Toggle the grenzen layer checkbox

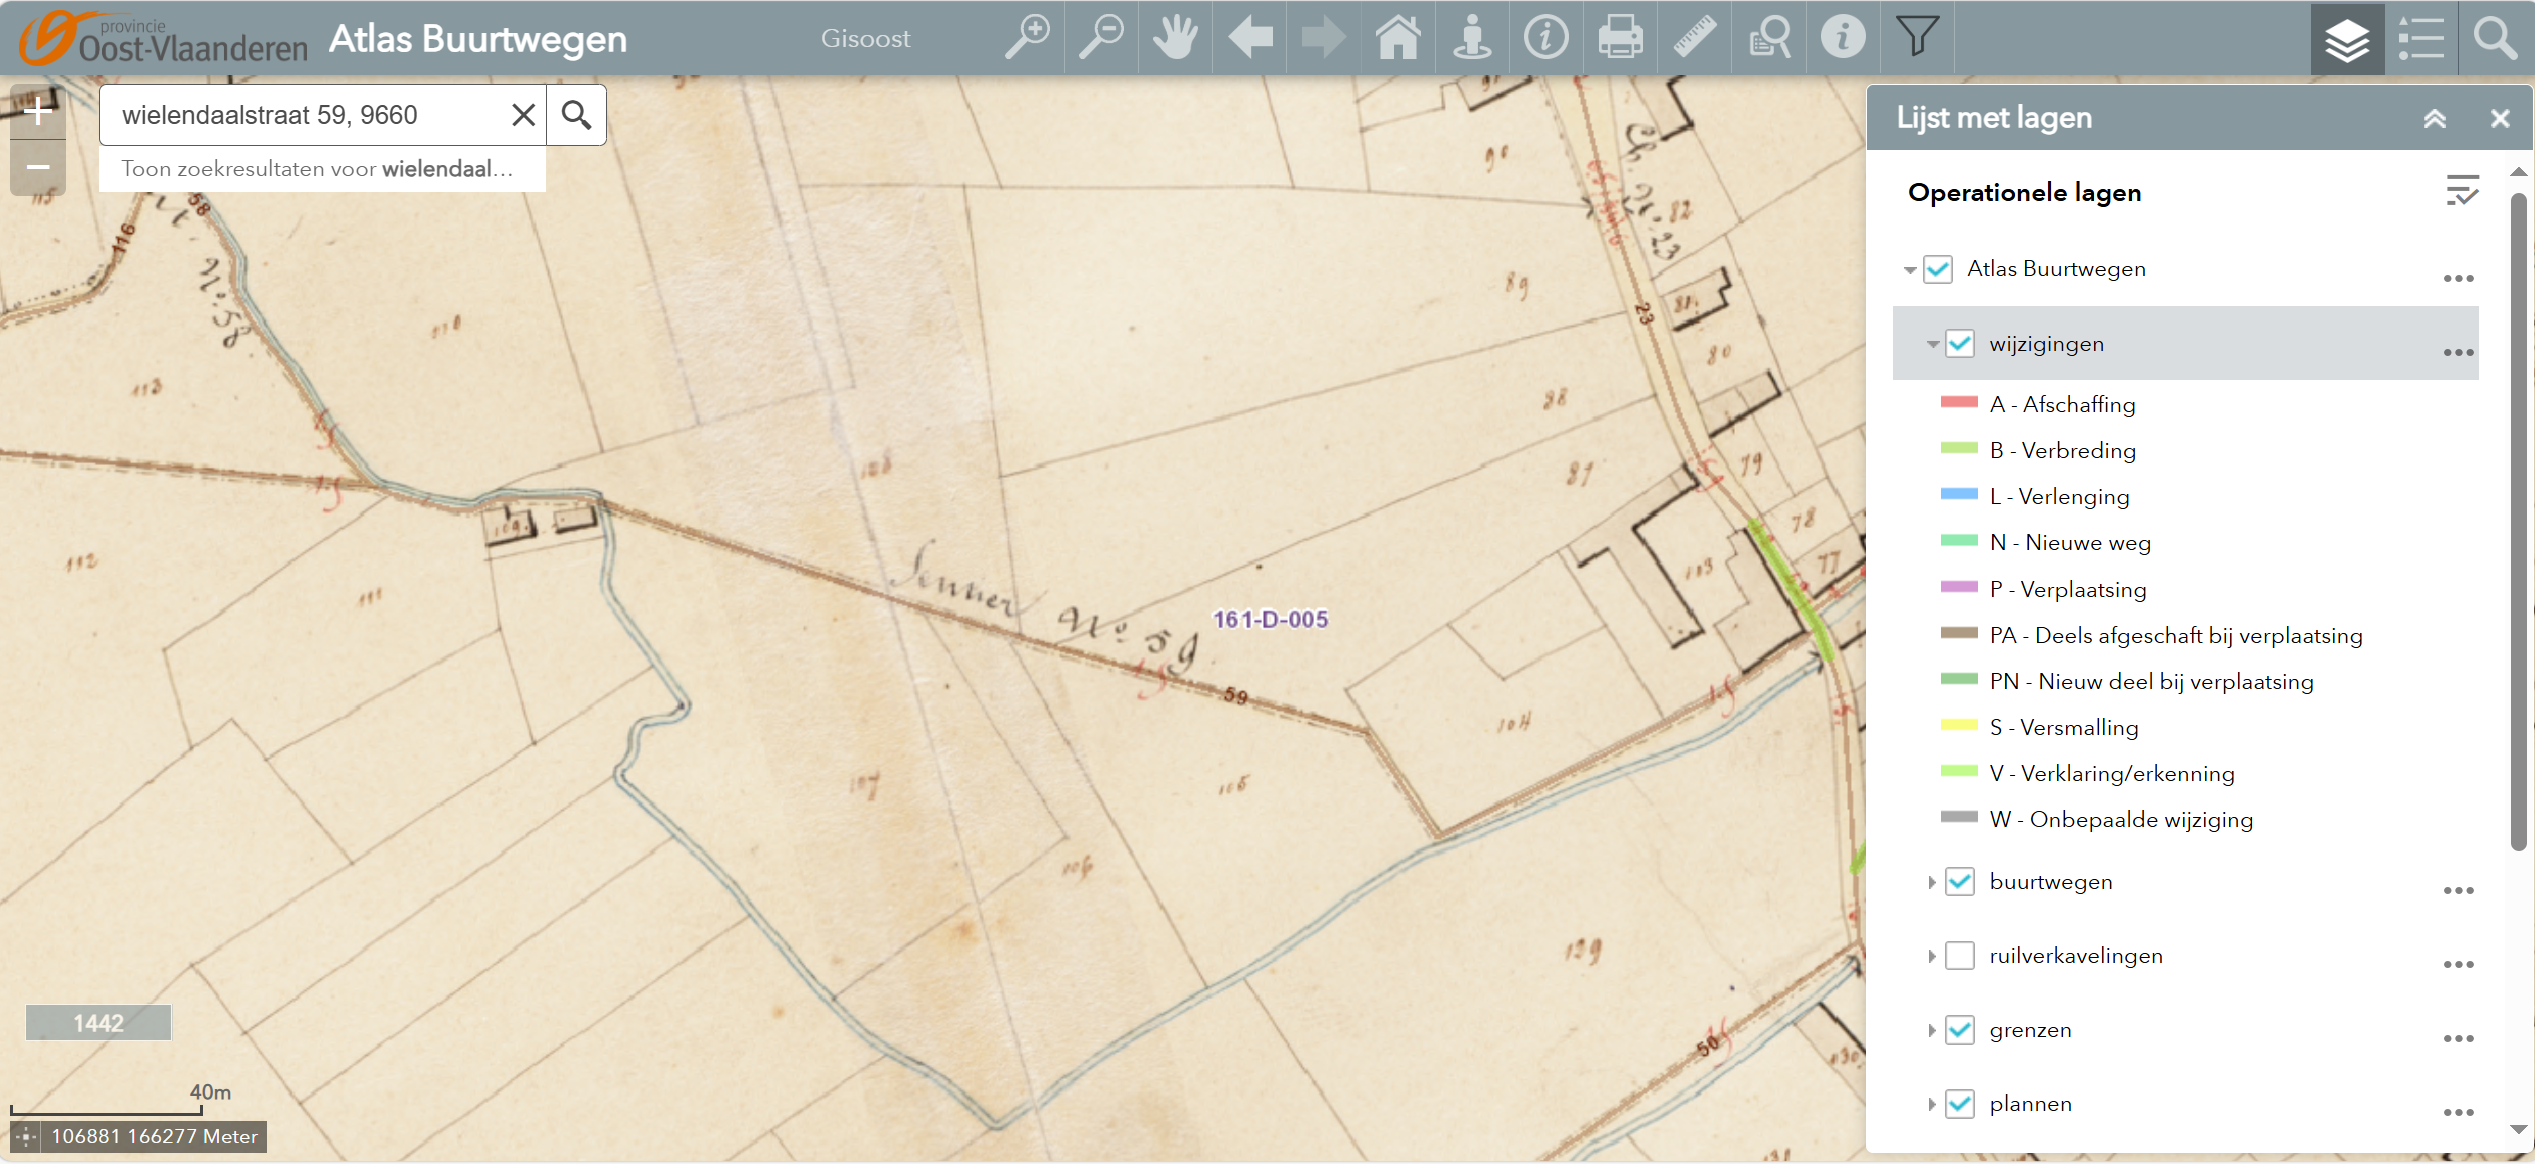(1959, 1030)
